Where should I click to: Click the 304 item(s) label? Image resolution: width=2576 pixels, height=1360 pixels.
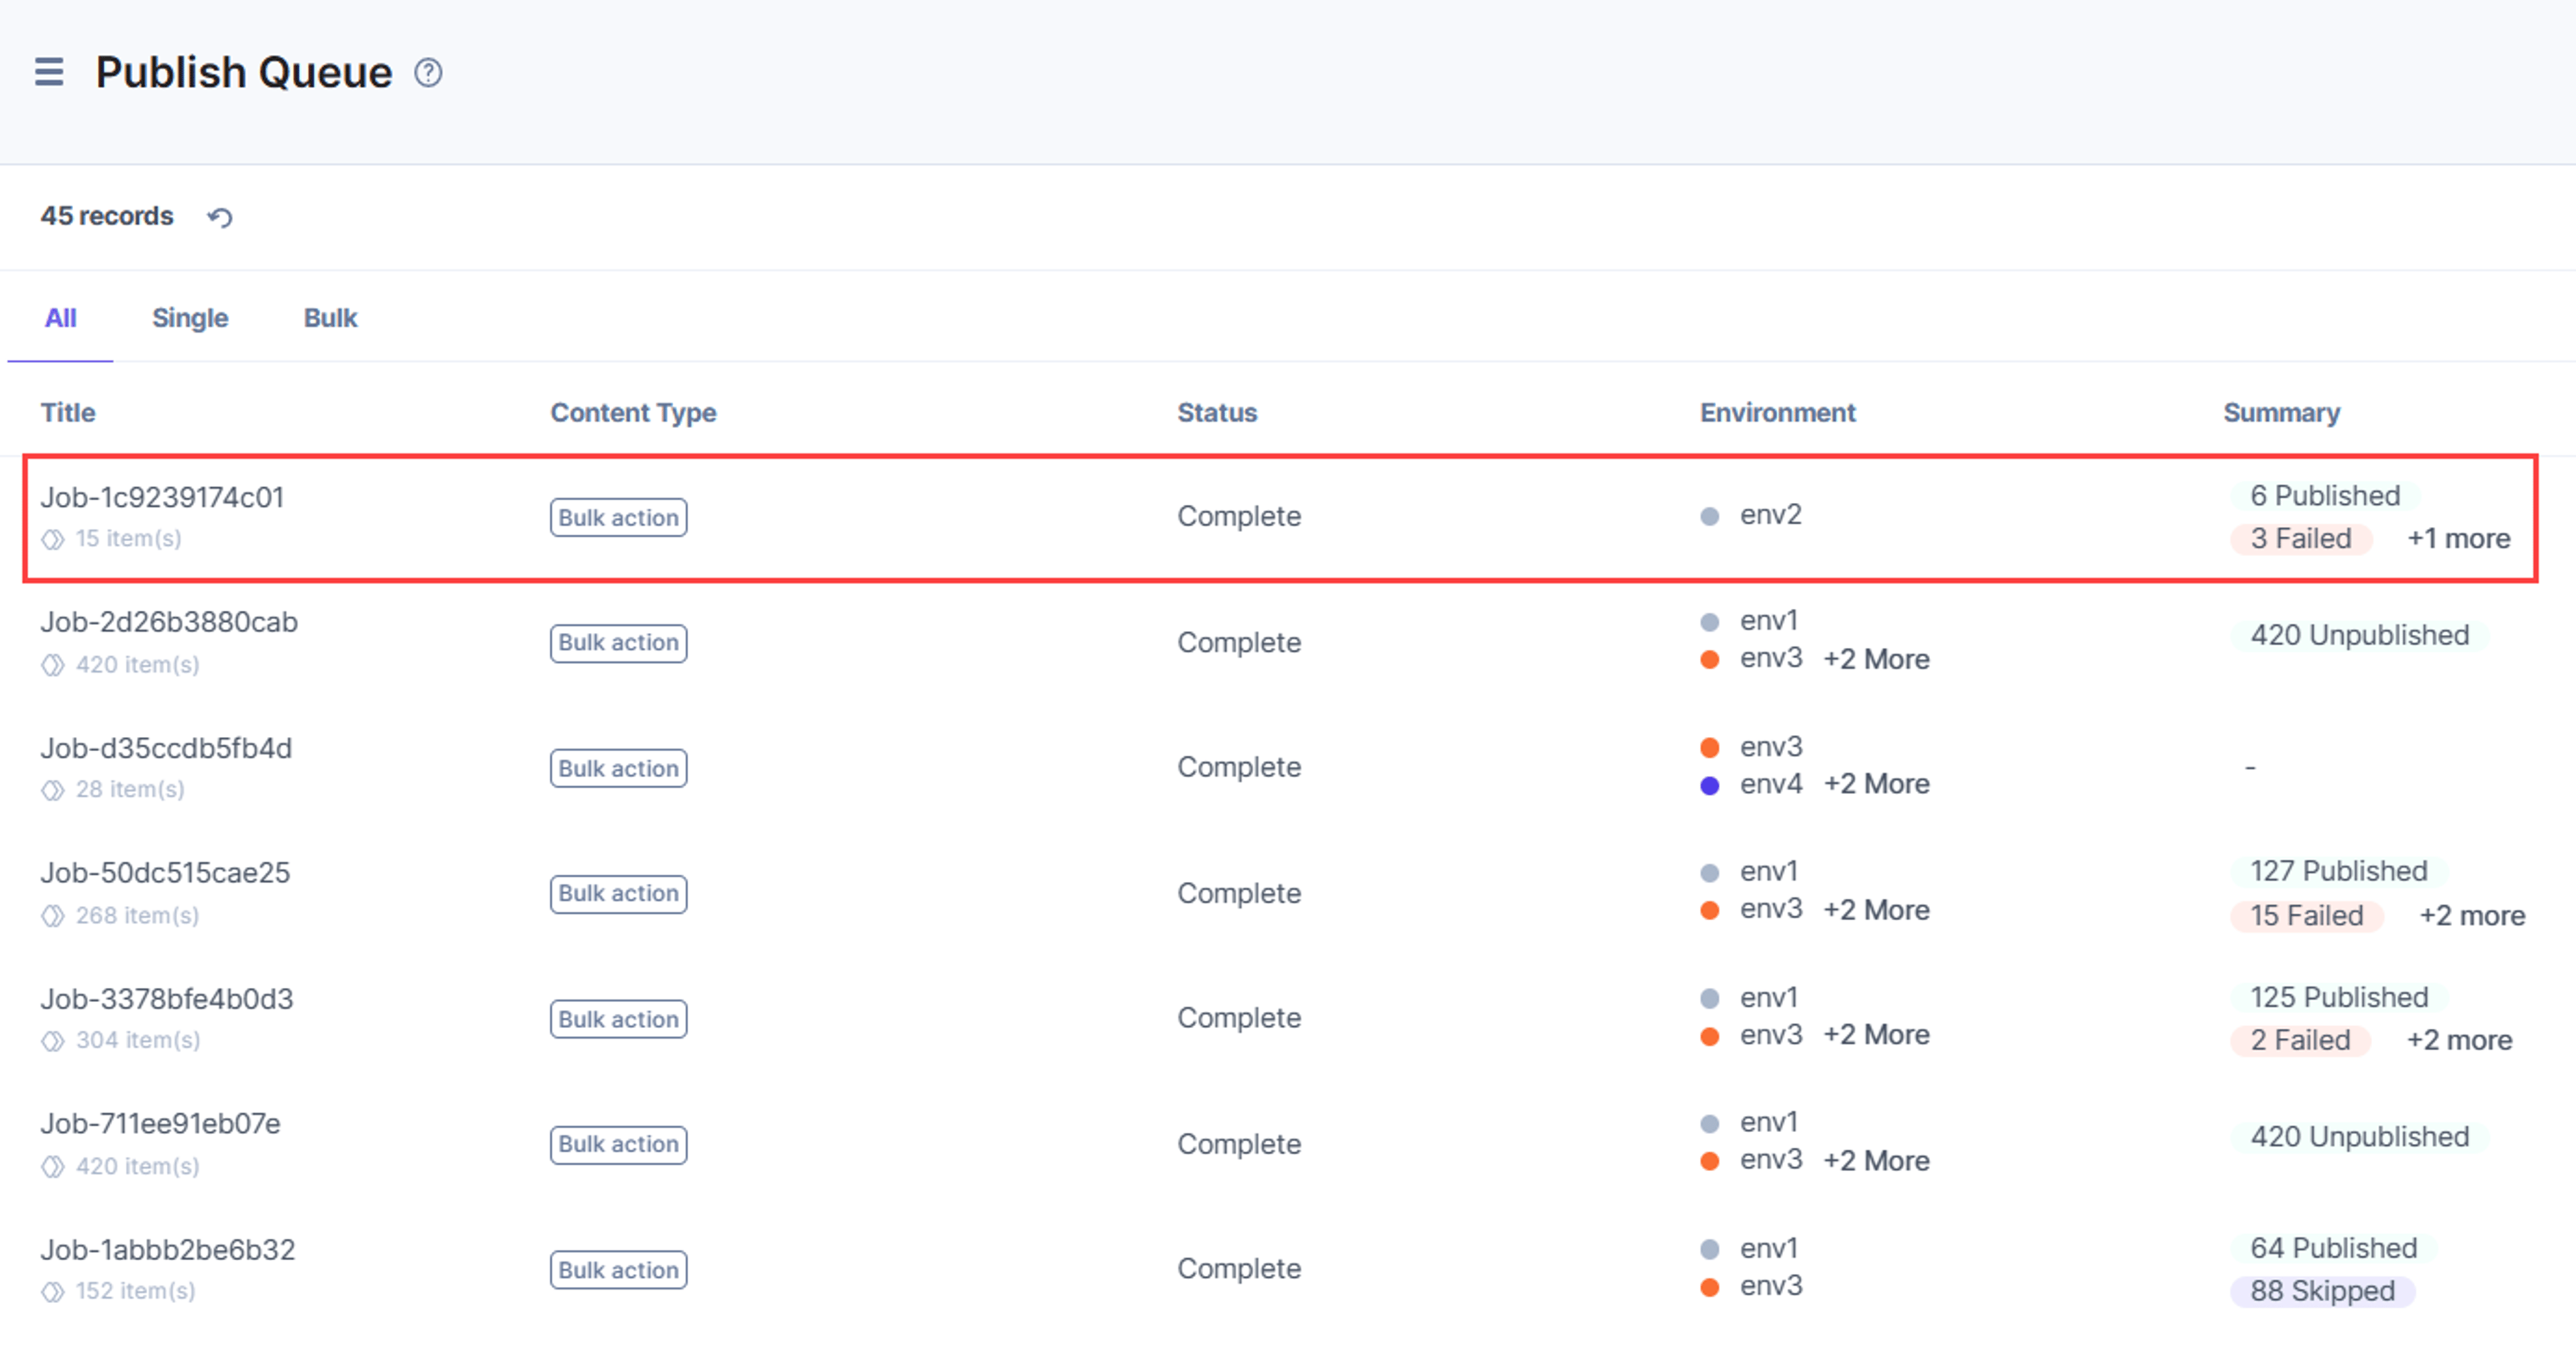(x=138, y=1041)
